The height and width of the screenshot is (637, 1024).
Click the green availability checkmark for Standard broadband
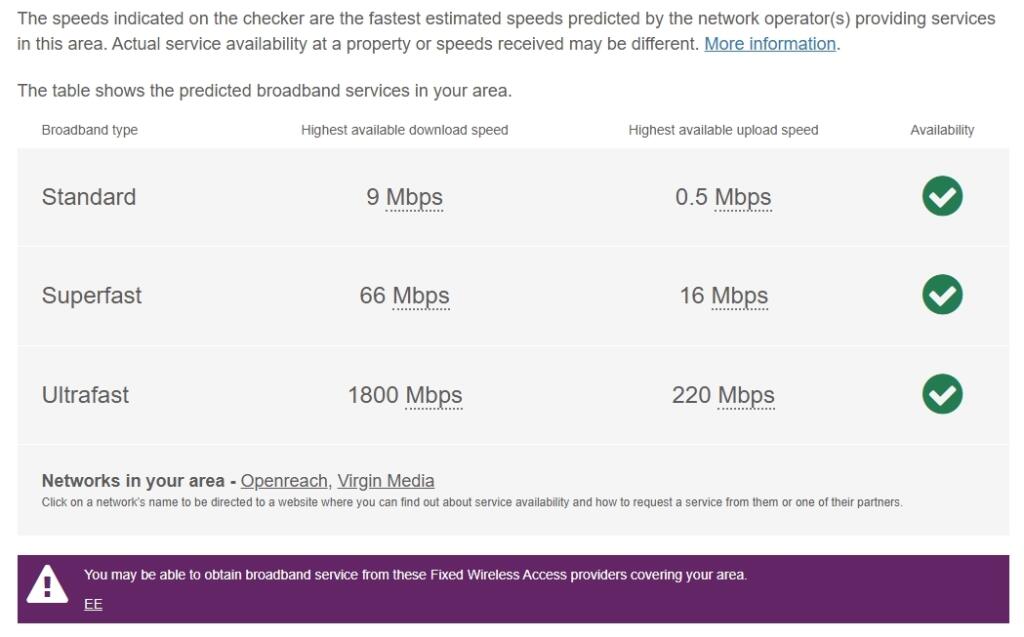pyautogui.click(x=940, y=196)
